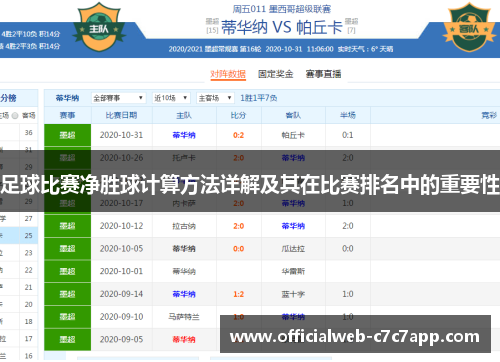Open the 赛事直播 tab

pyautogui.click(x=323, y=74)
